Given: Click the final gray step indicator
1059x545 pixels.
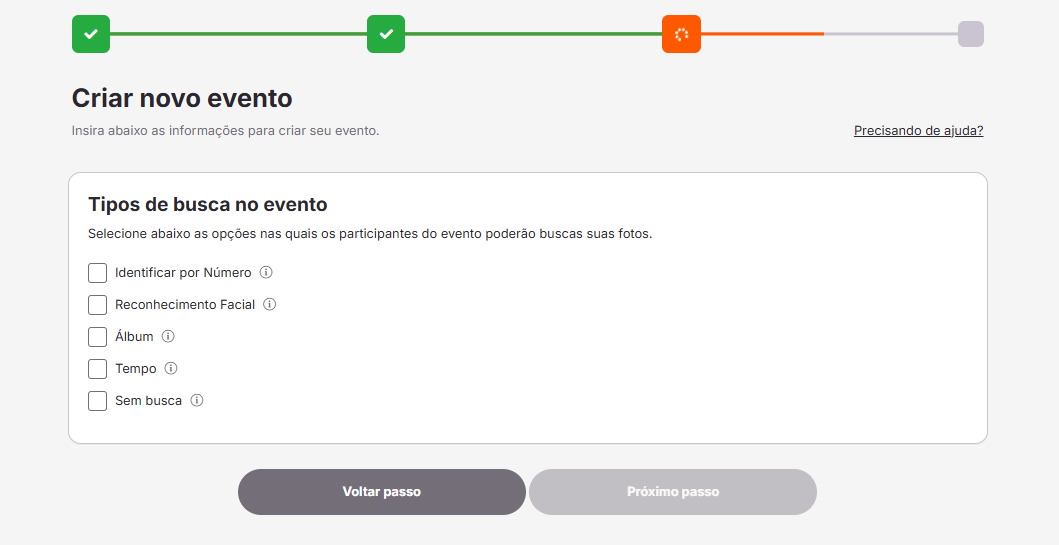Looking at the screenshot, I should [970, 34].
